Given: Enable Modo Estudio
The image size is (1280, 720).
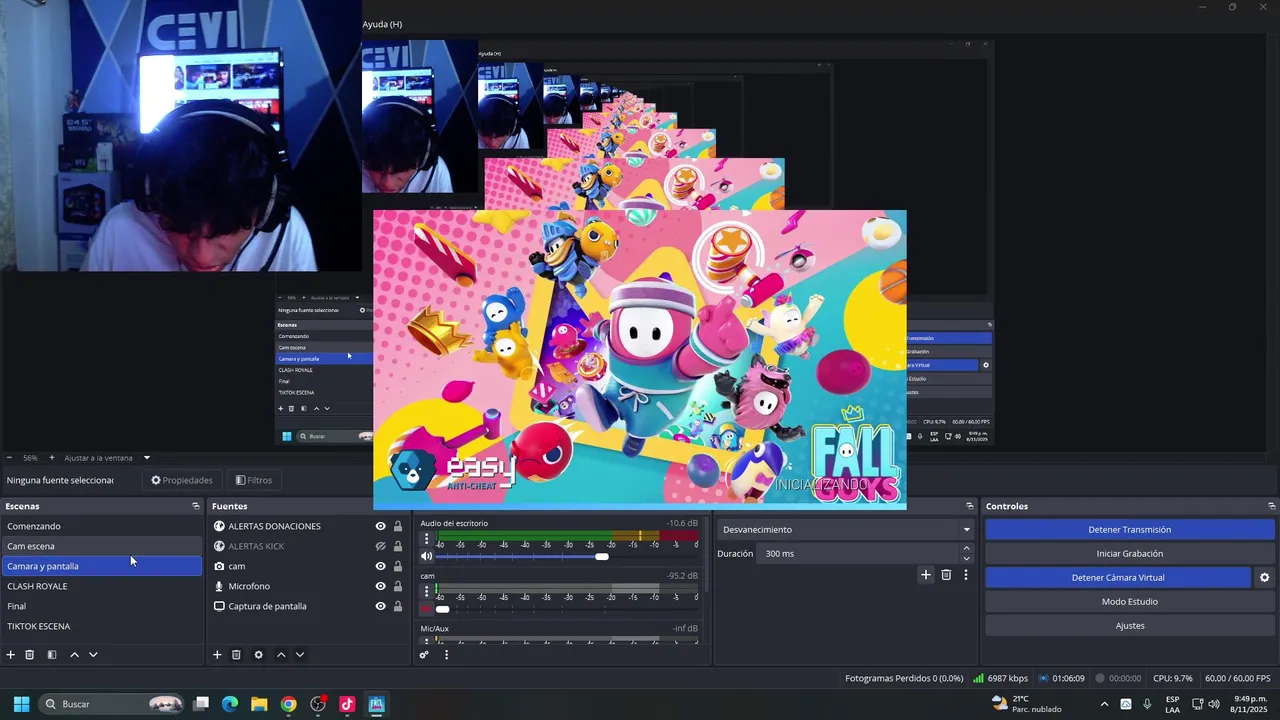Looking at the screenshot, I should click(x=1129, y=602).
